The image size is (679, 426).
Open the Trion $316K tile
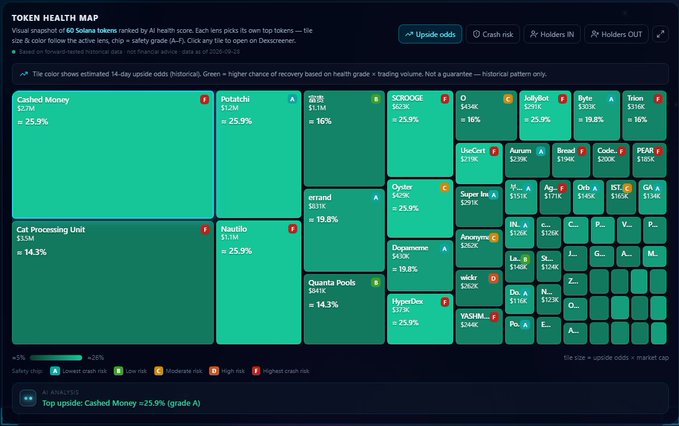(x=644, y=115)
